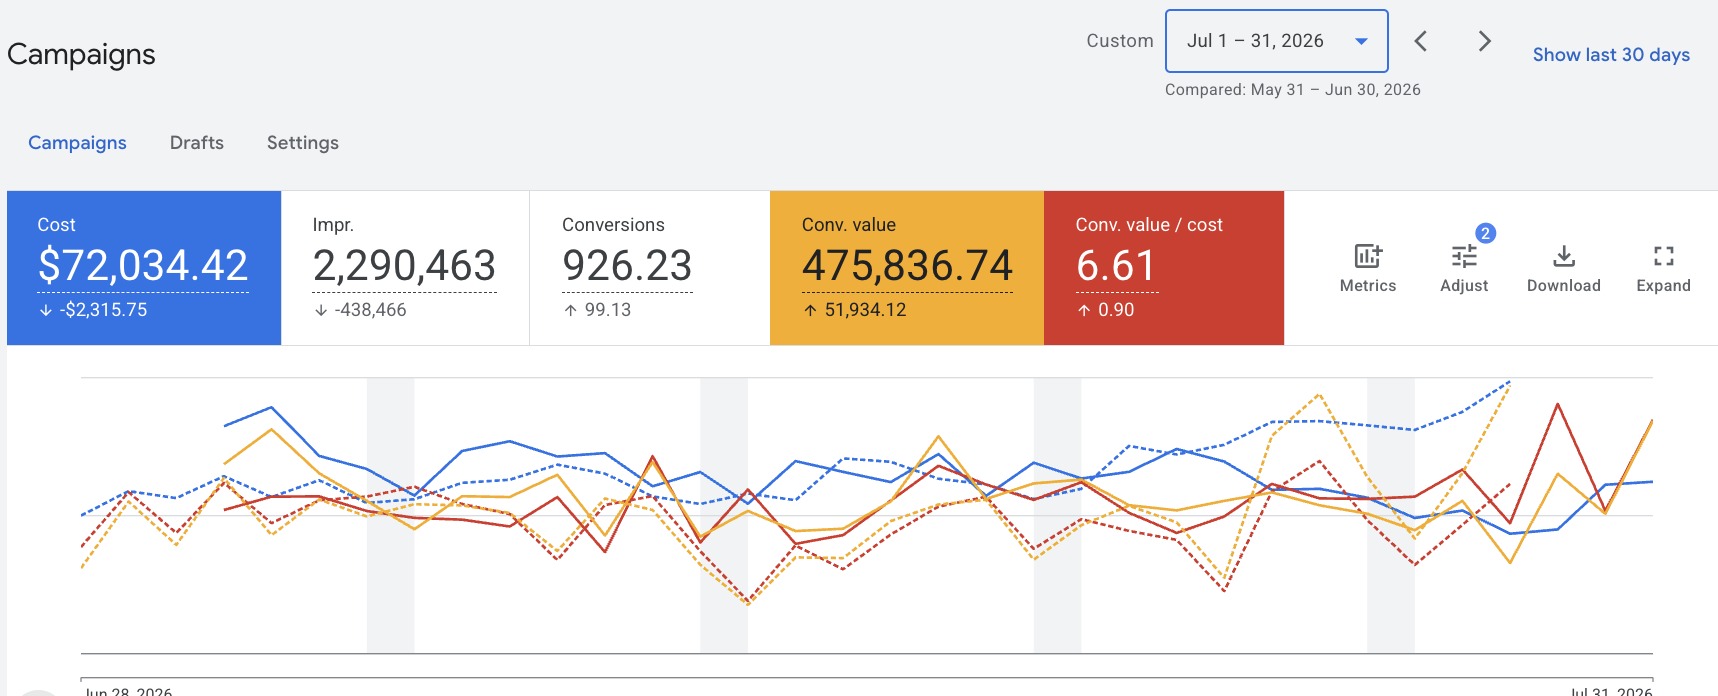The width and height of the screenshot is (1718, 696).
Task: Switch to the Drafts tab
Action: (x=197, y=143)
